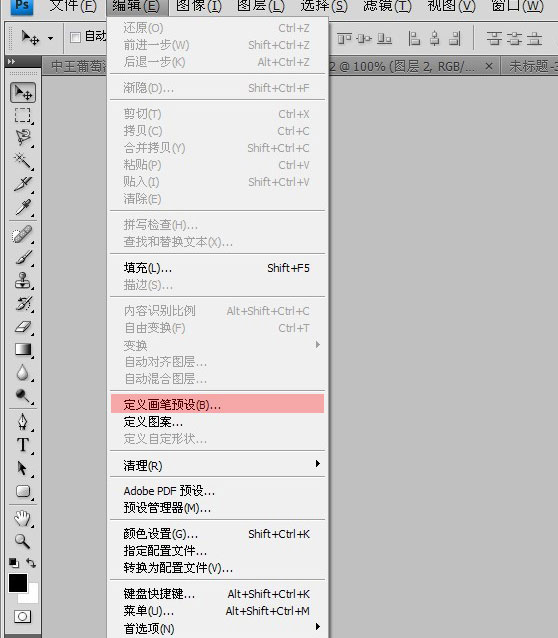Screen dimensions: 558x638
Task: Select the History Brush tool
Action: coord(23,304)
